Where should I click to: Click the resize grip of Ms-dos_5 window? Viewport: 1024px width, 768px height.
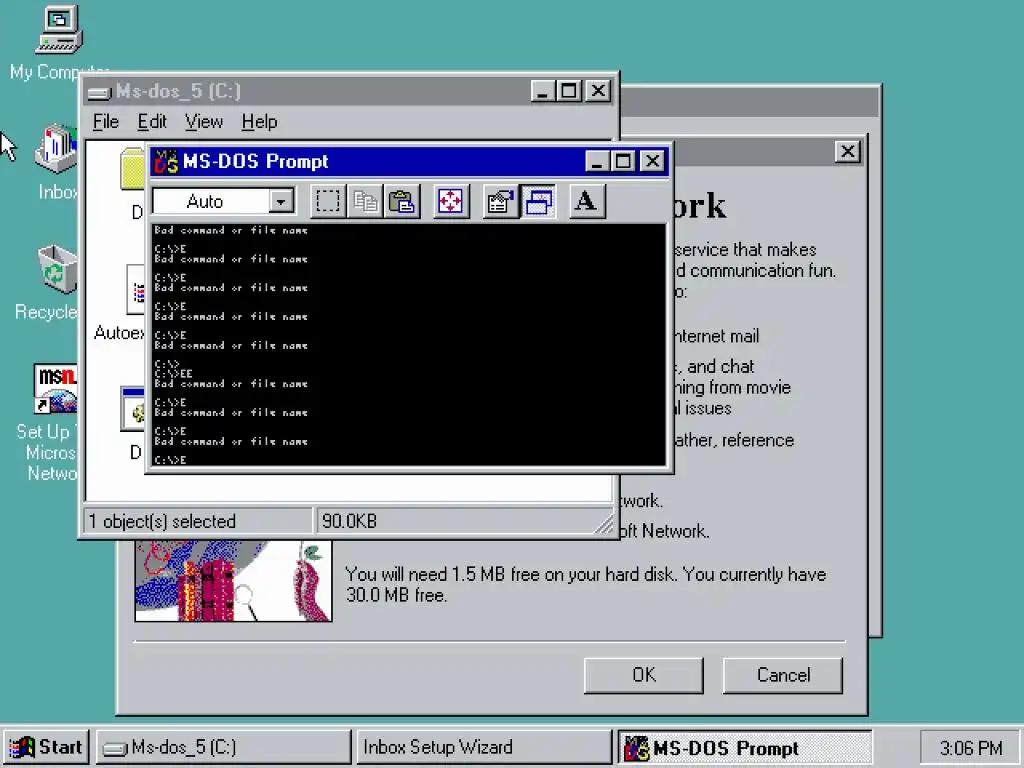pyautogui.click(x=605, y=524)
